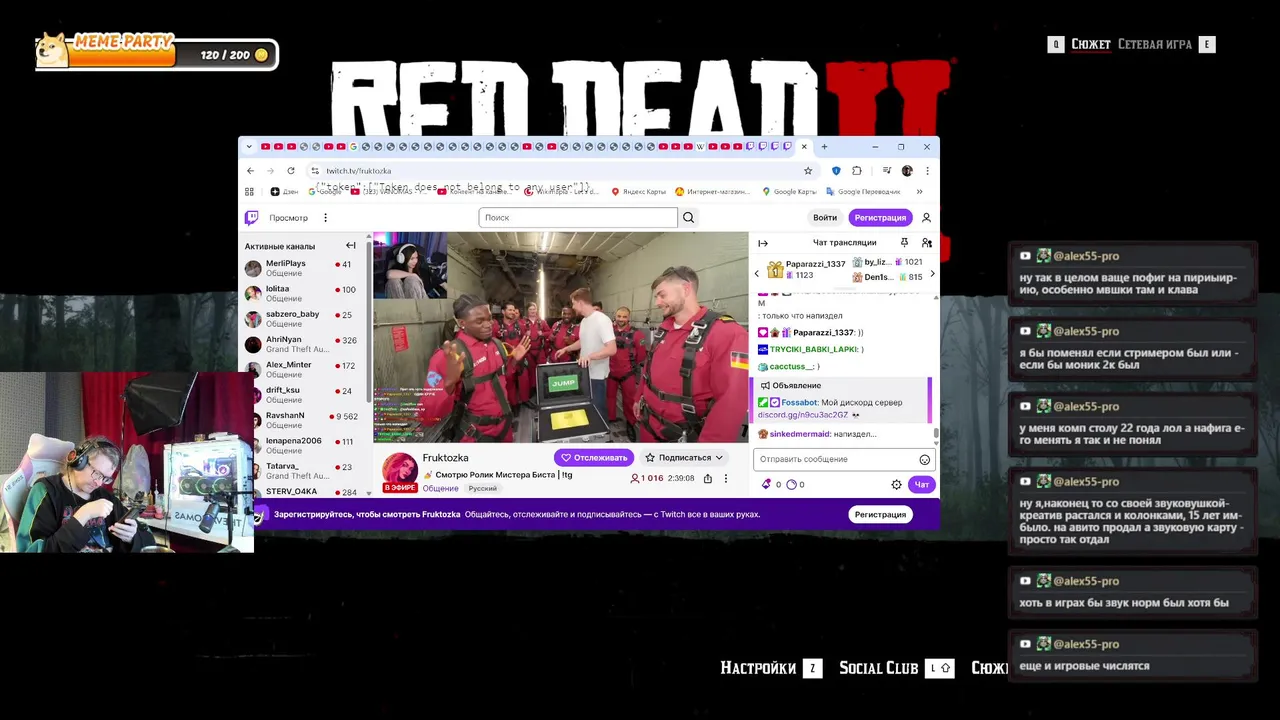This screenshot has width=1280, height=720.
Task: Click the Fruktozka stream video player
Action: click(560, 337)
